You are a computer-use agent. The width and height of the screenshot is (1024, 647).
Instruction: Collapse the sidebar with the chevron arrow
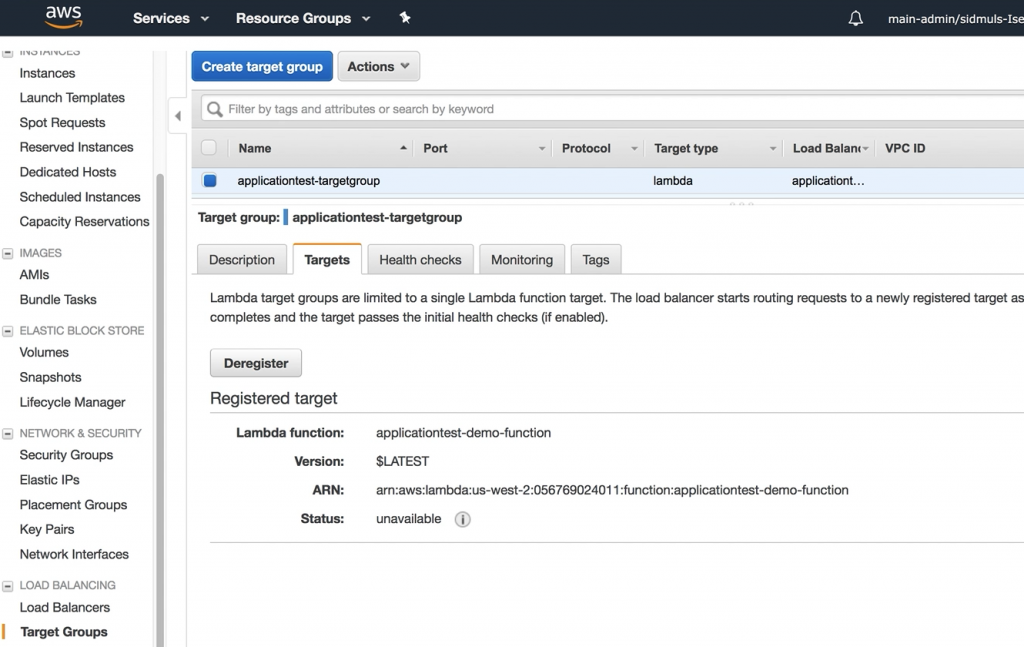tap(176, 116)
